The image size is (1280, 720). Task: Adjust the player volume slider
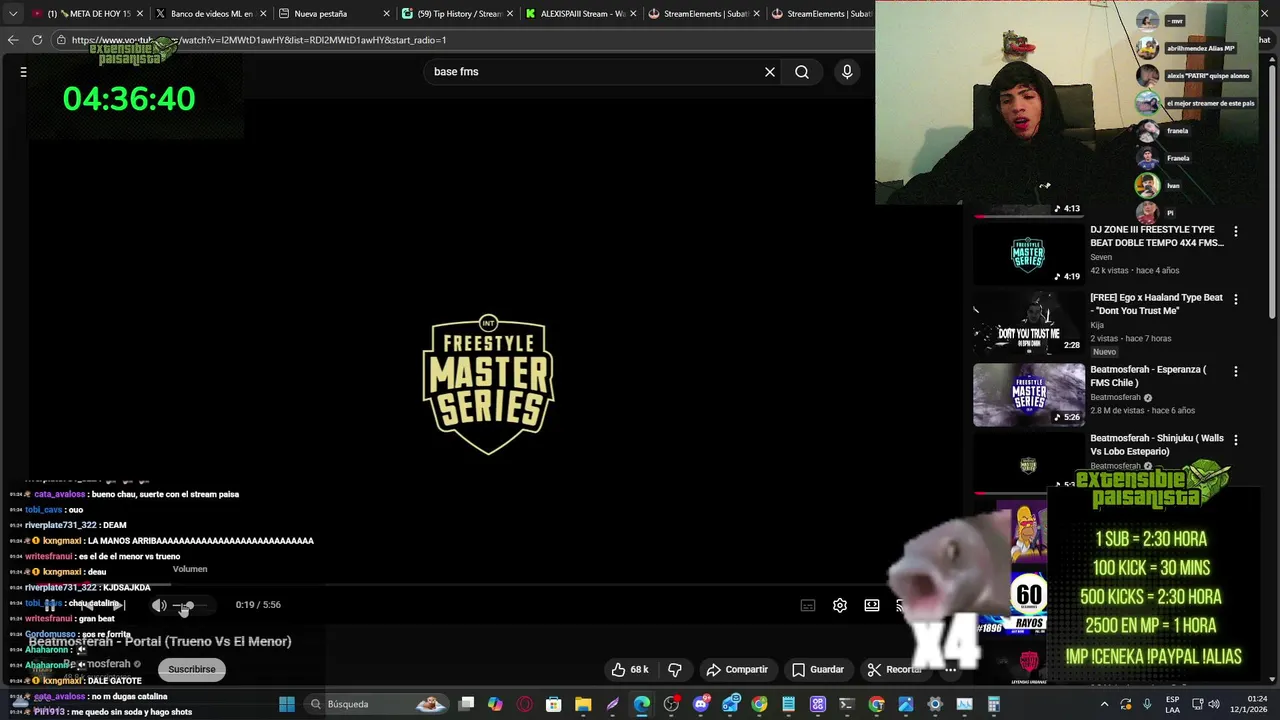point(190,605)
